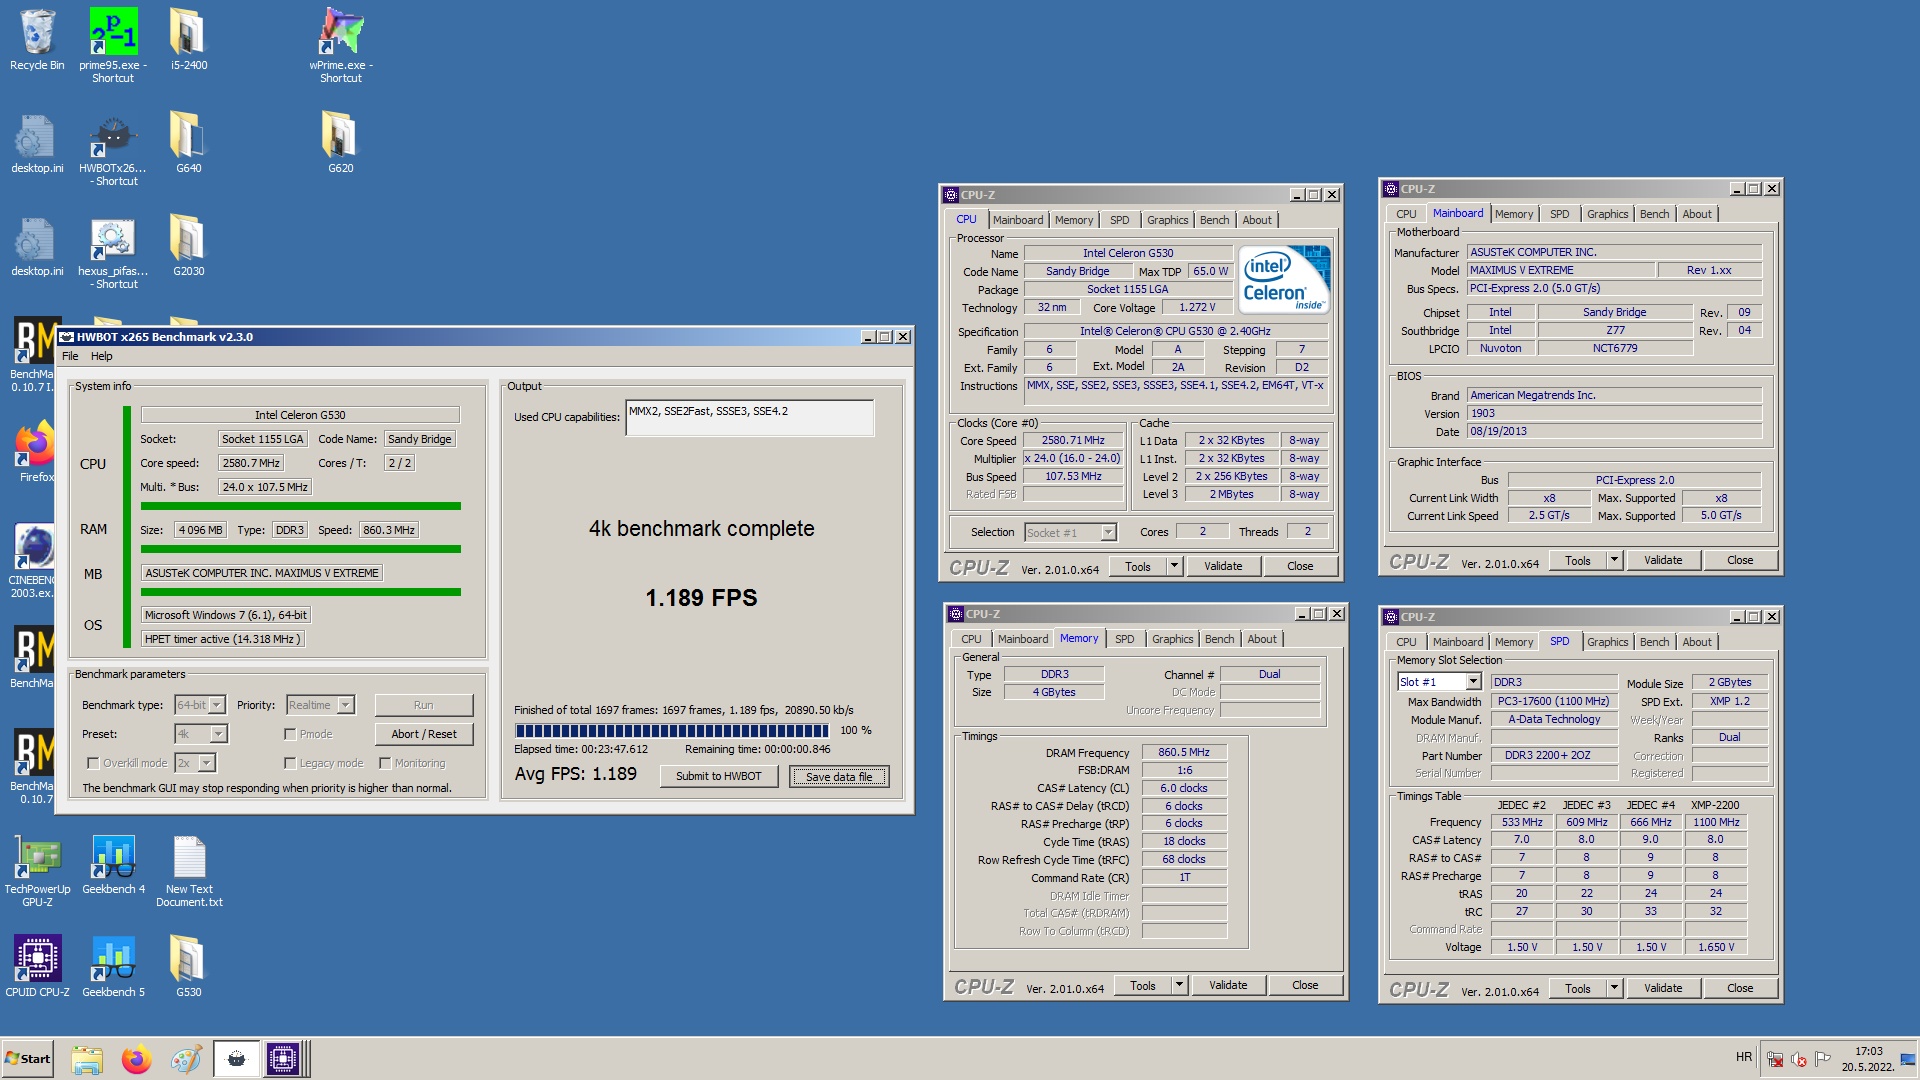The width and height of the screenshot is (1920, 1080).
Task: Switch to HWBOT x265 taskbar button
Action: point(236,1059)
